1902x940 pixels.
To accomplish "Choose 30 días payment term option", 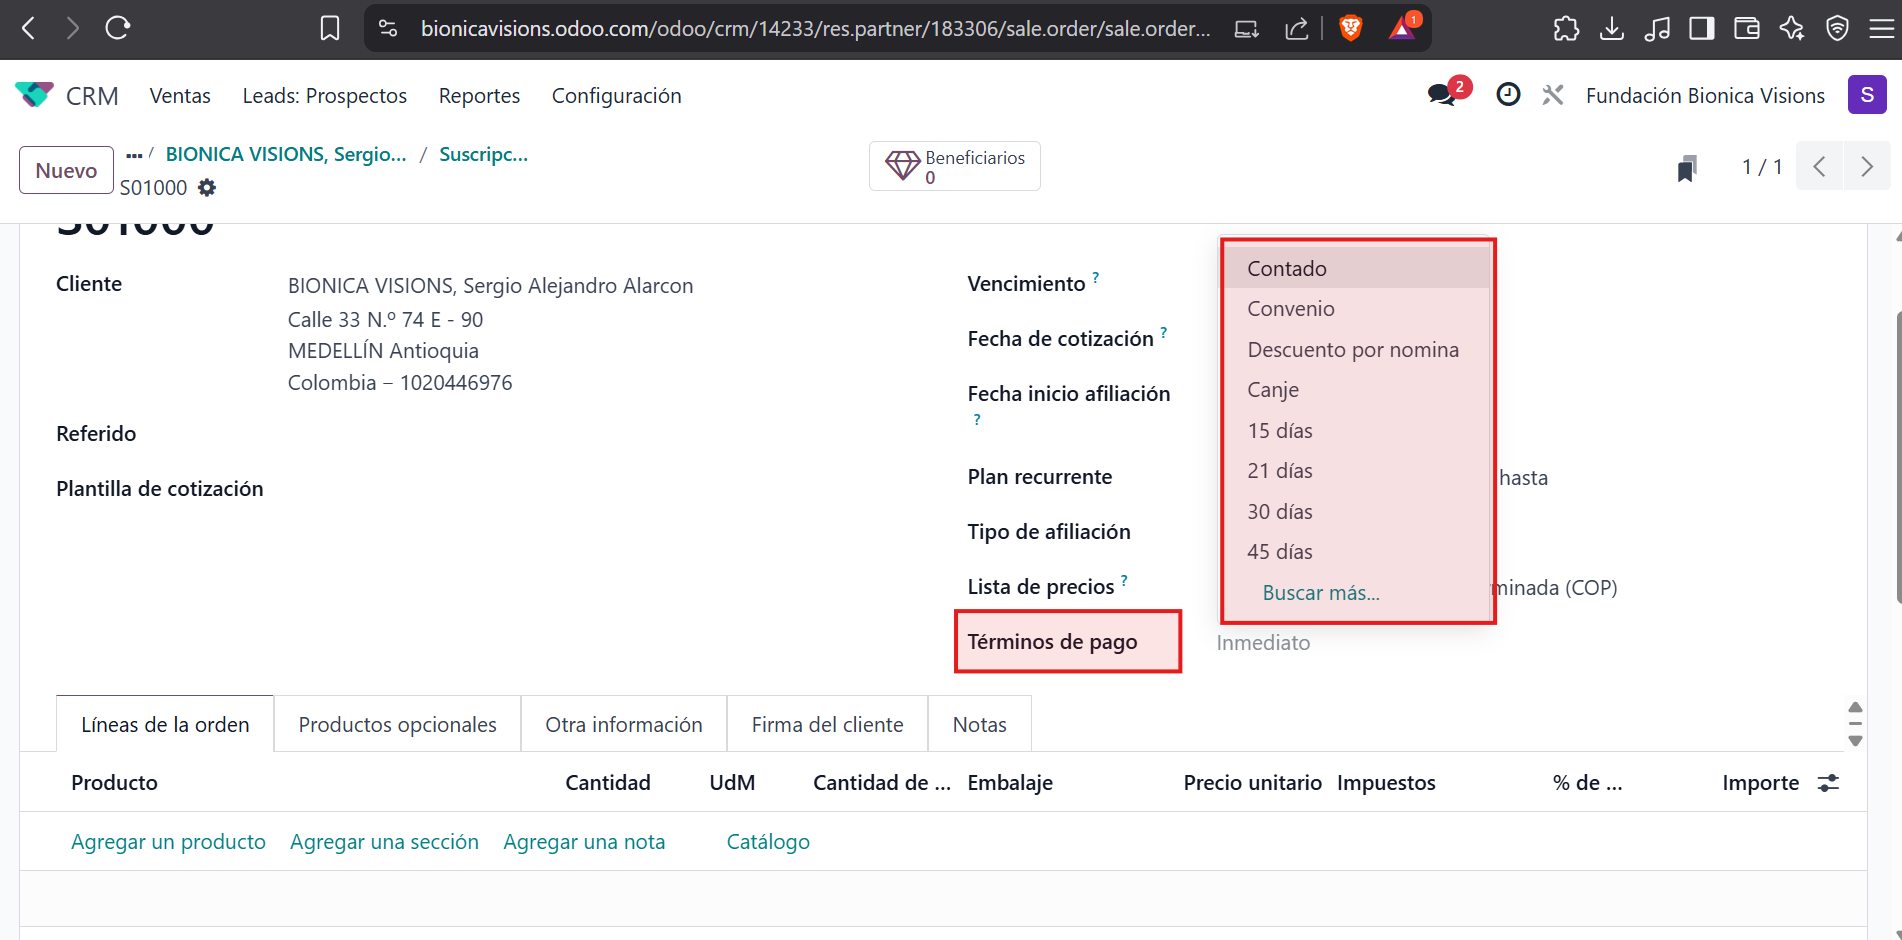I will (x=1279, y=512).
